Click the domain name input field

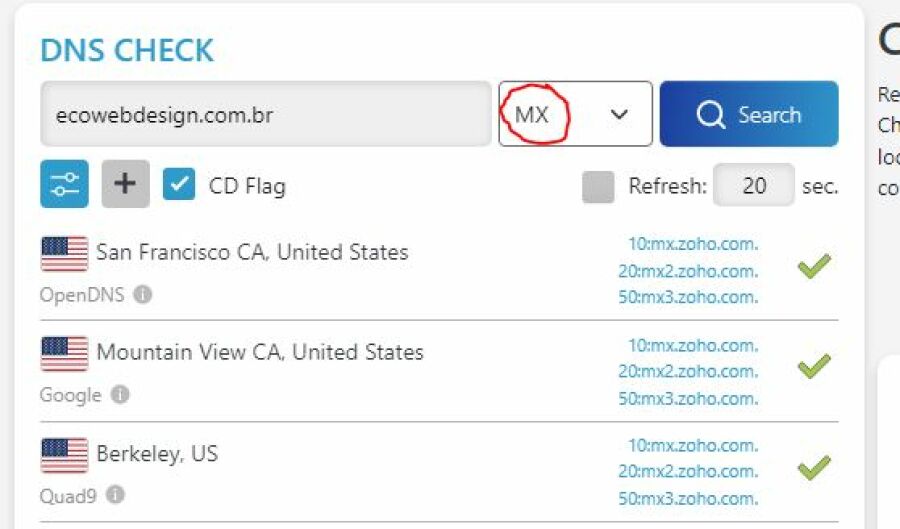point(265,114)
